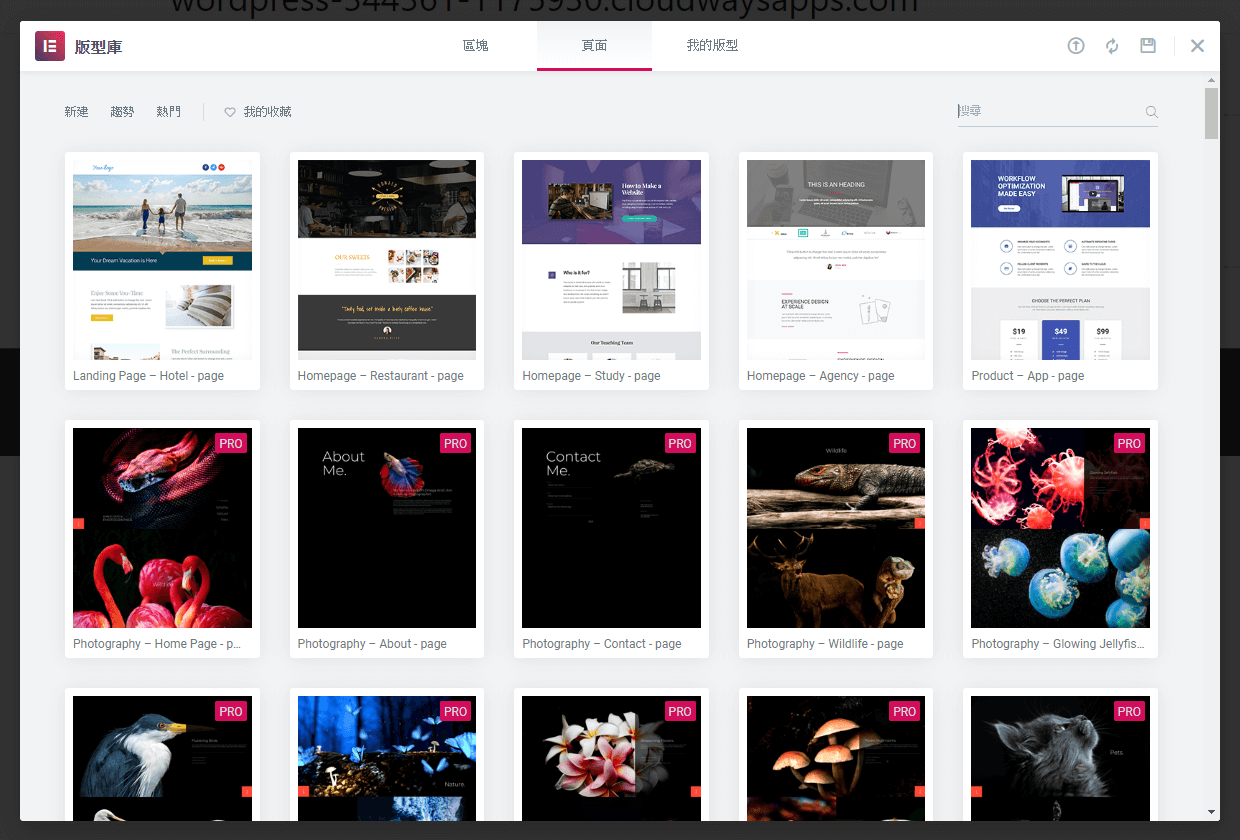Preview Photography Wildlife template thumbnail
Viewport: 1240px width, 840px height.
836,528
